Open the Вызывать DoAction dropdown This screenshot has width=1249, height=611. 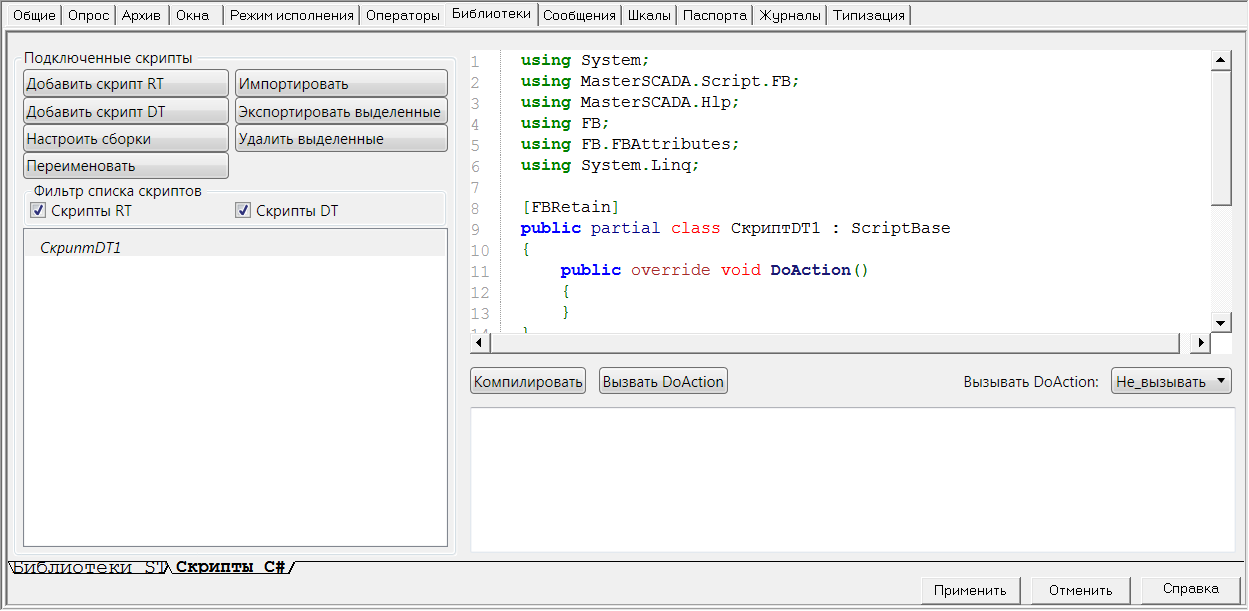[x=1171, y=381]
